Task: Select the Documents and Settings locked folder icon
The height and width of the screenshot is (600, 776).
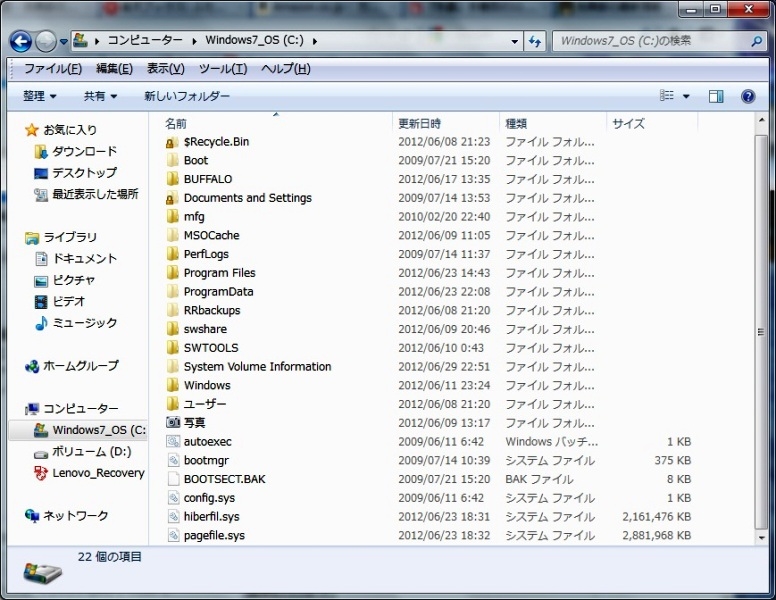Action: coord(172,199)
